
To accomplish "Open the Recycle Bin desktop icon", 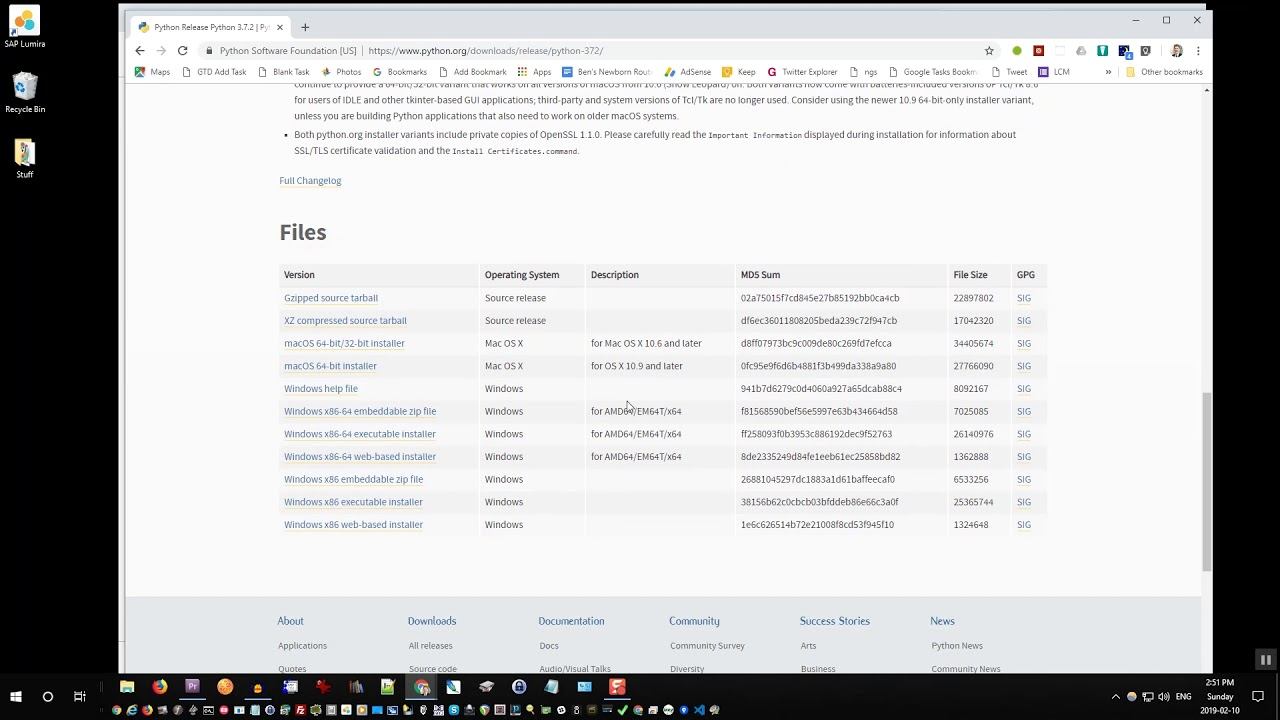I will [25, 92].
